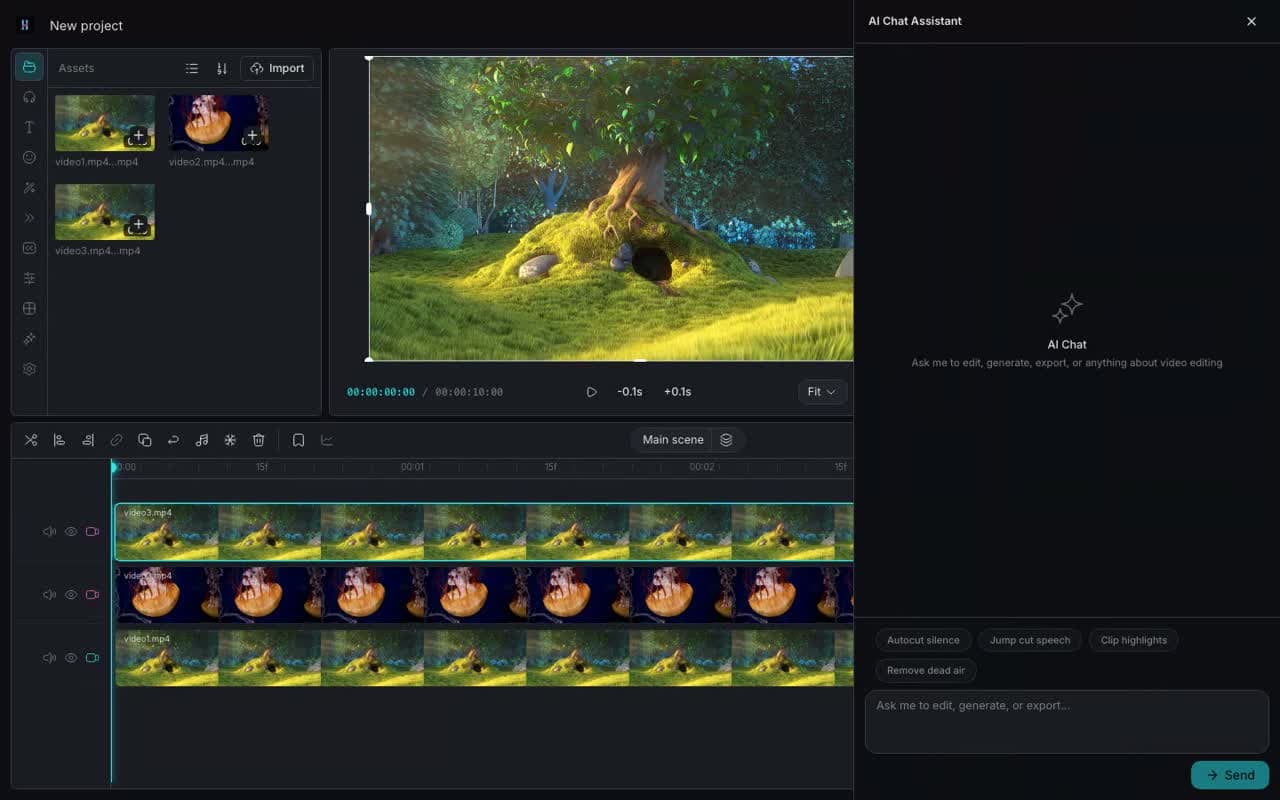Switch assets to list view
The width and height of the screenshot is (1280, 800).
click(192, 68)
